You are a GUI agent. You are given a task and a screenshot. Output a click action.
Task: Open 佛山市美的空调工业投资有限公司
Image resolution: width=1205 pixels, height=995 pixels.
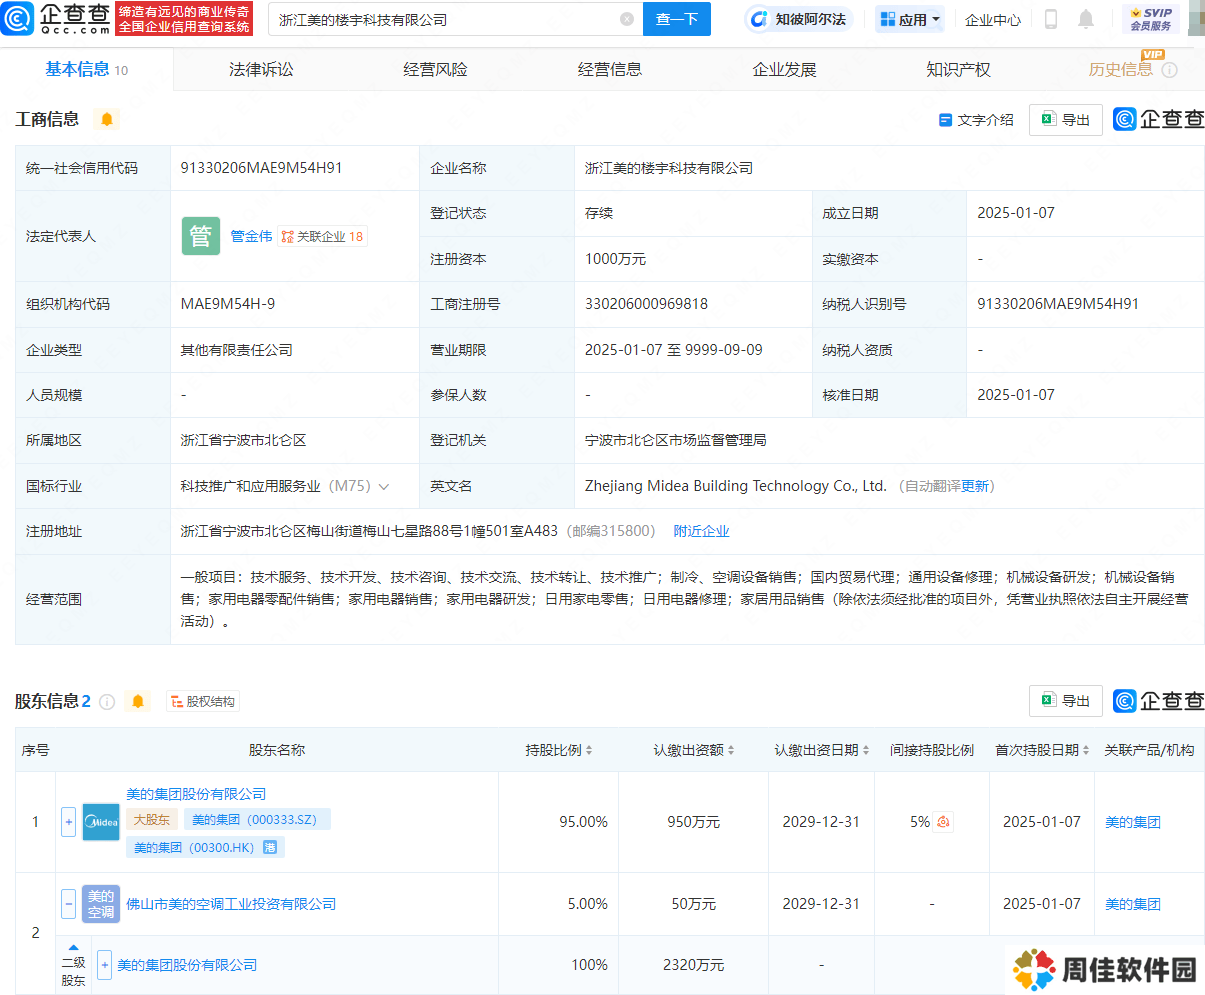(231, 904)
